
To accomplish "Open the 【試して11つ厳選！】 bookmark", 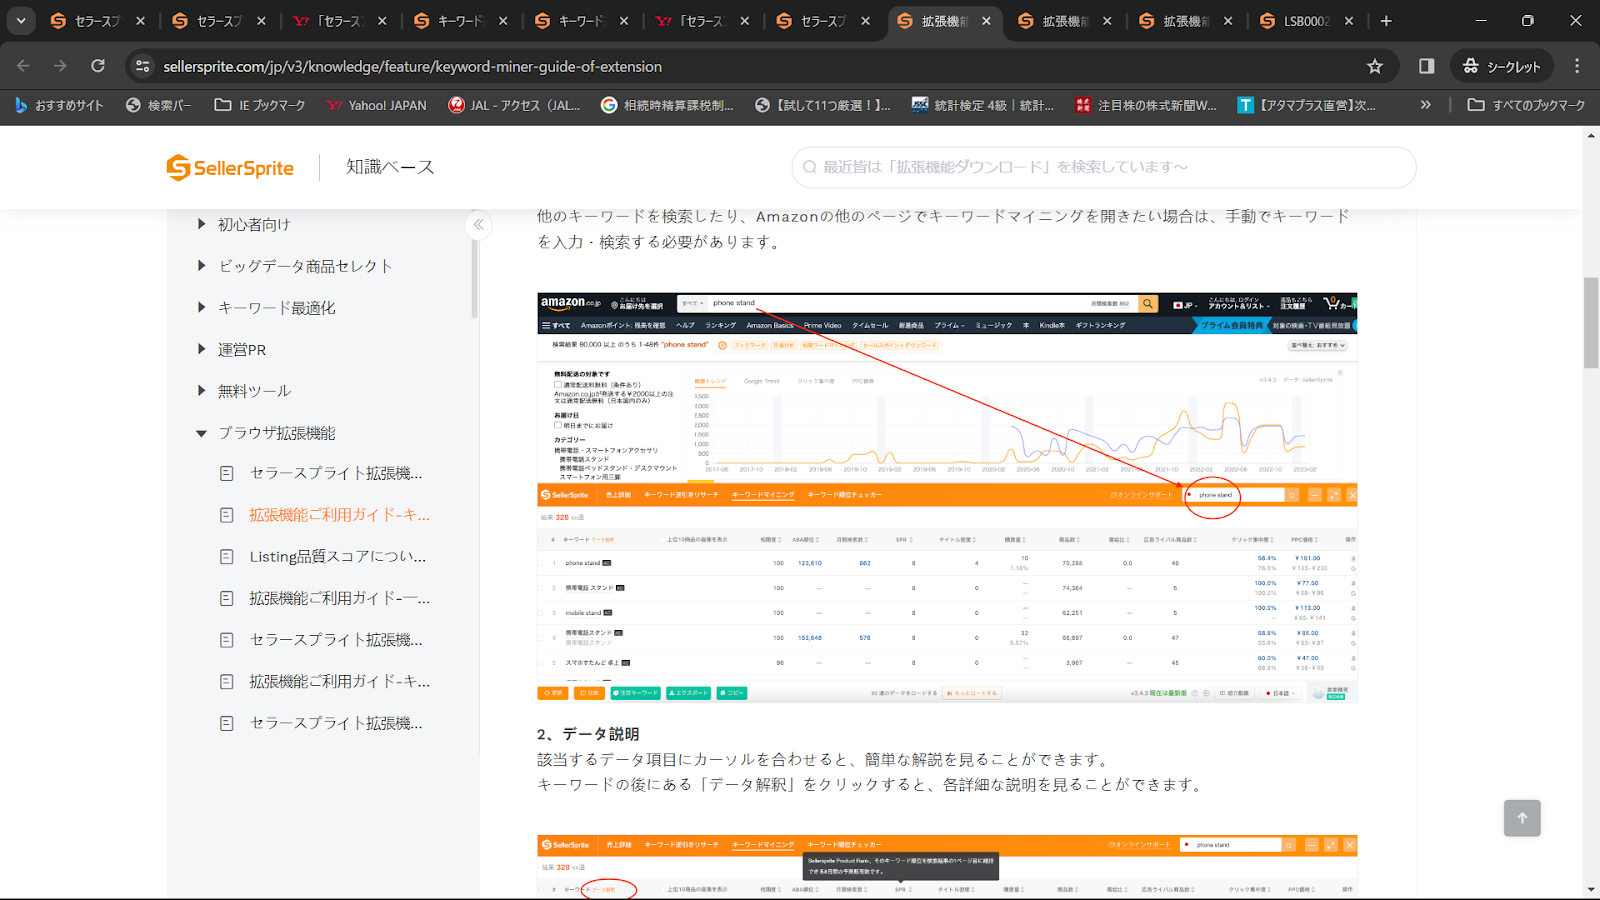I will [822, 105].
